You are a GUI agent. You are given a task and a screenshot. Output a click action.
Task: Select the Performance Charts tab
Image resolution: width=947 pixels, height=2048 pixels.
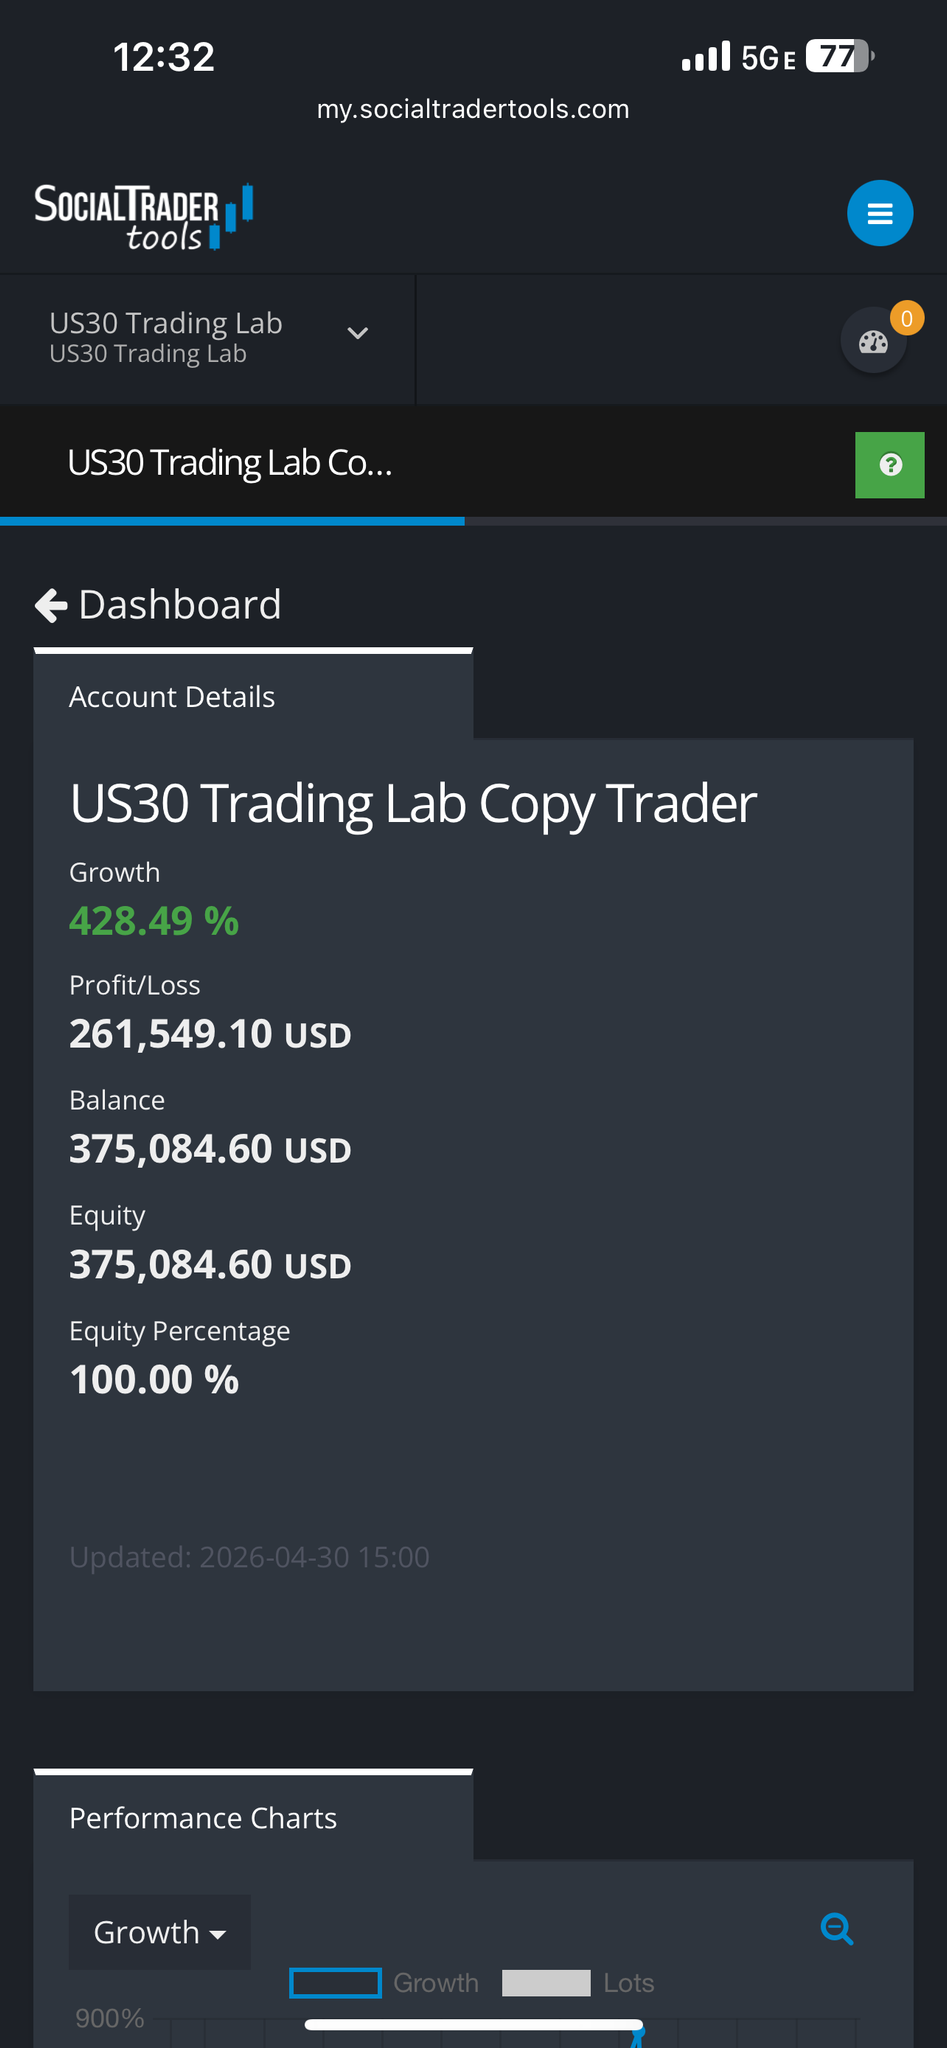[203, 1818]
